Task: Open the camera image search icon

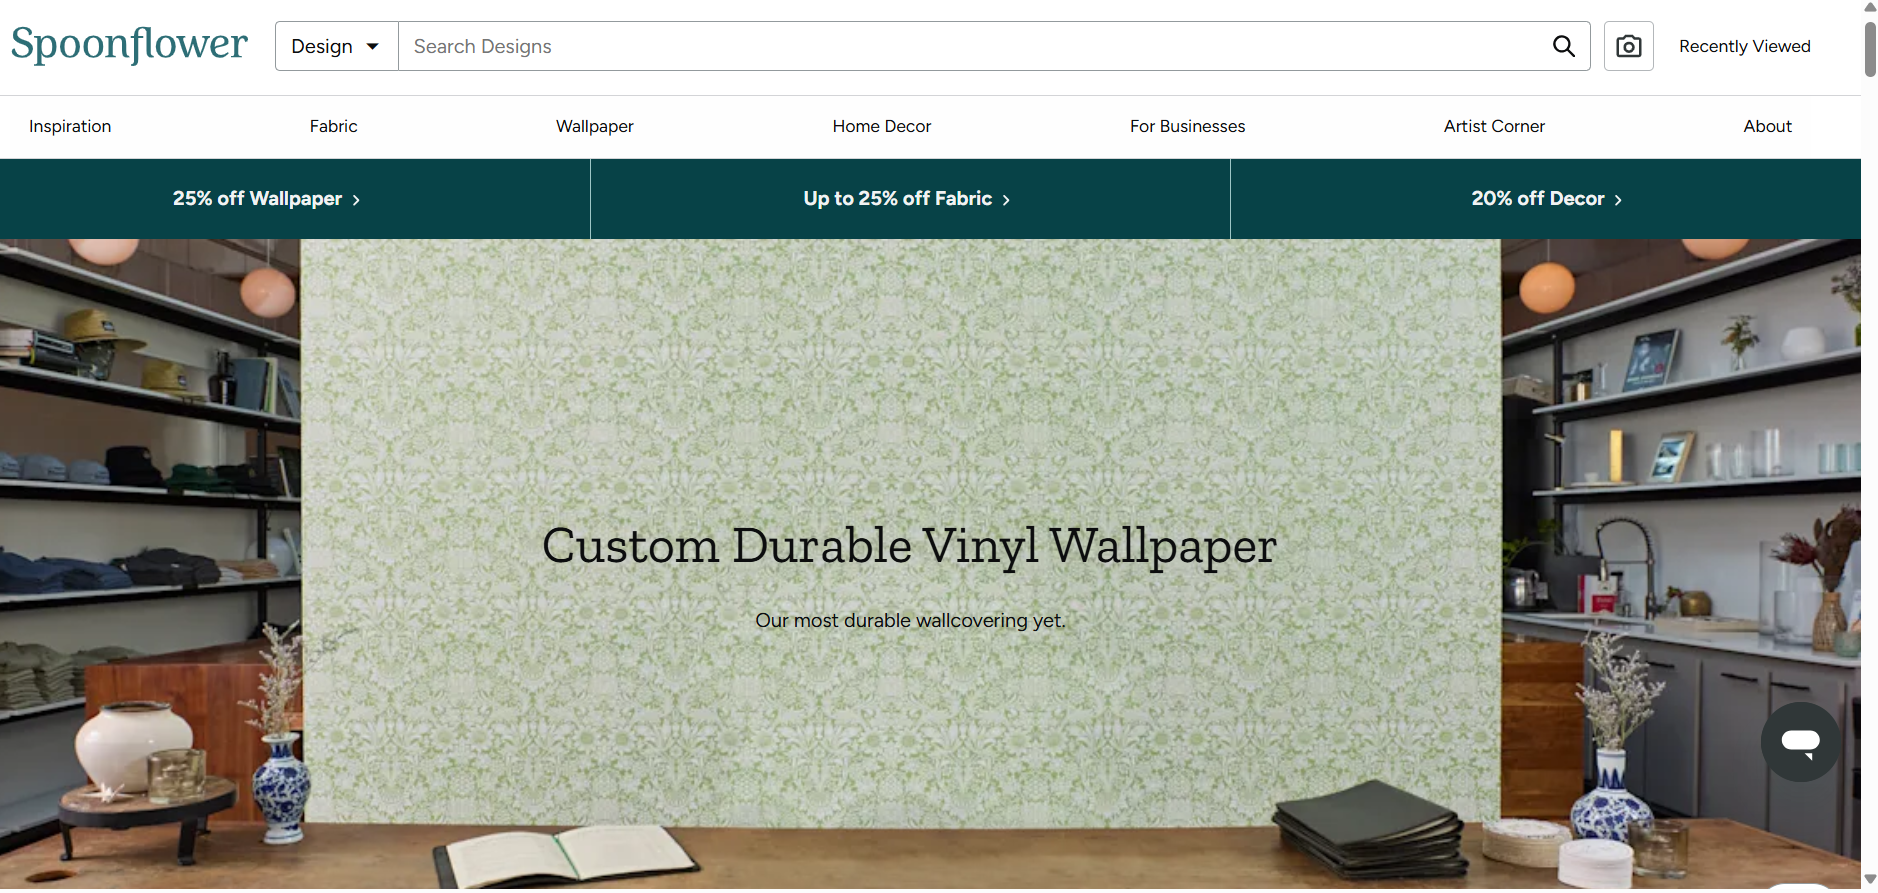Action: (x=1629, y=46)
